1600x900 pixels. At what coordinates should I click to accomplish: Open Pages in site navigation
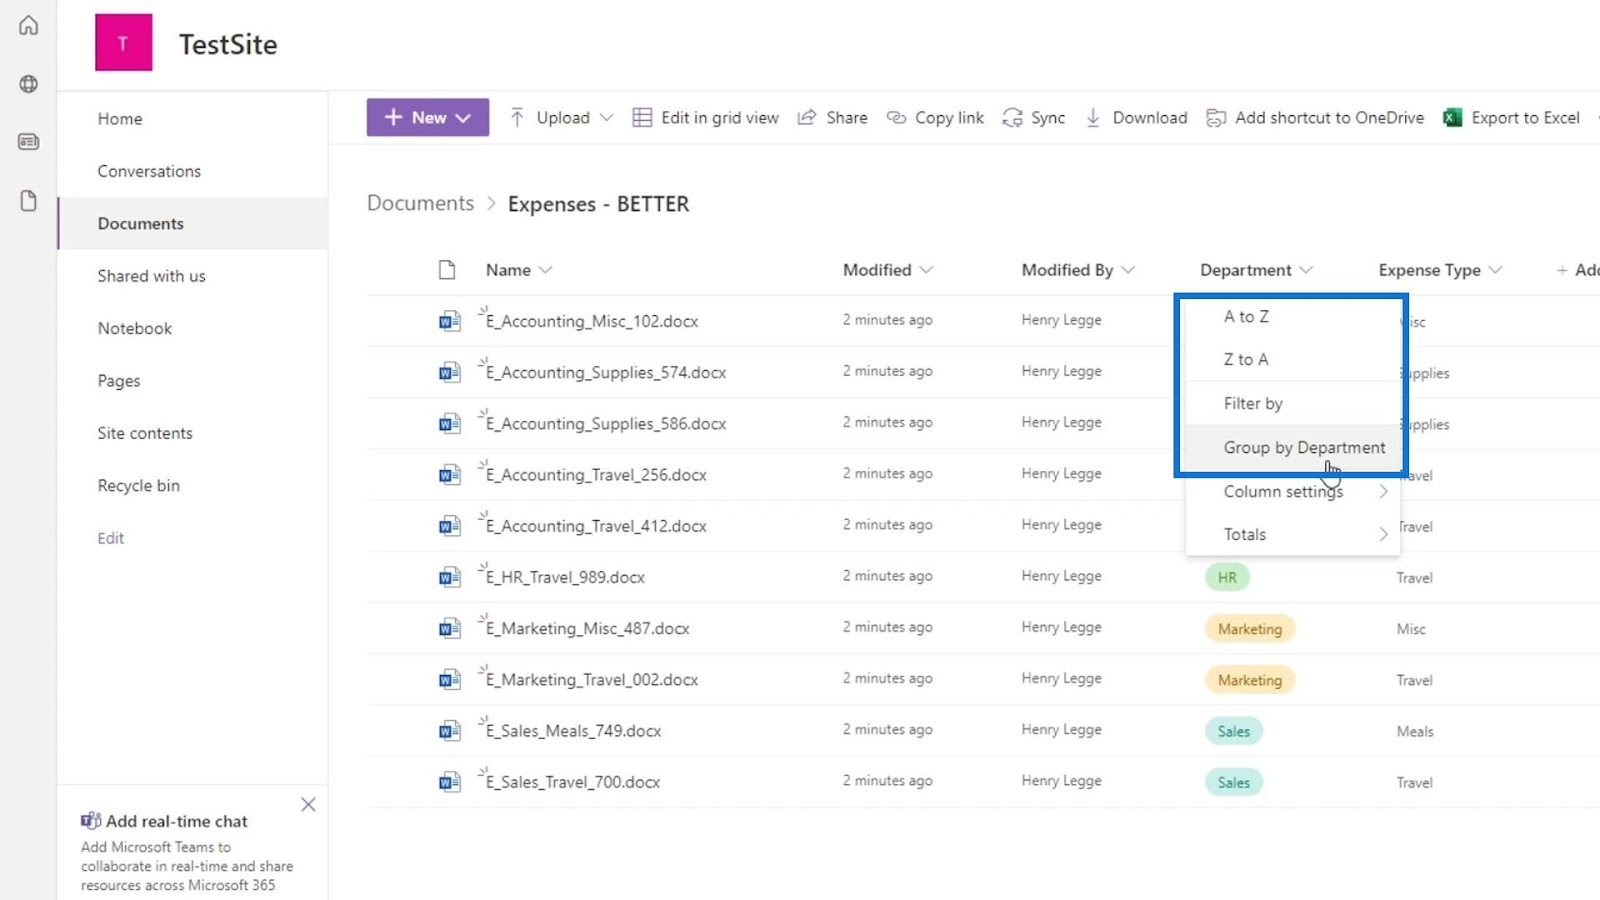click(119, 381)
